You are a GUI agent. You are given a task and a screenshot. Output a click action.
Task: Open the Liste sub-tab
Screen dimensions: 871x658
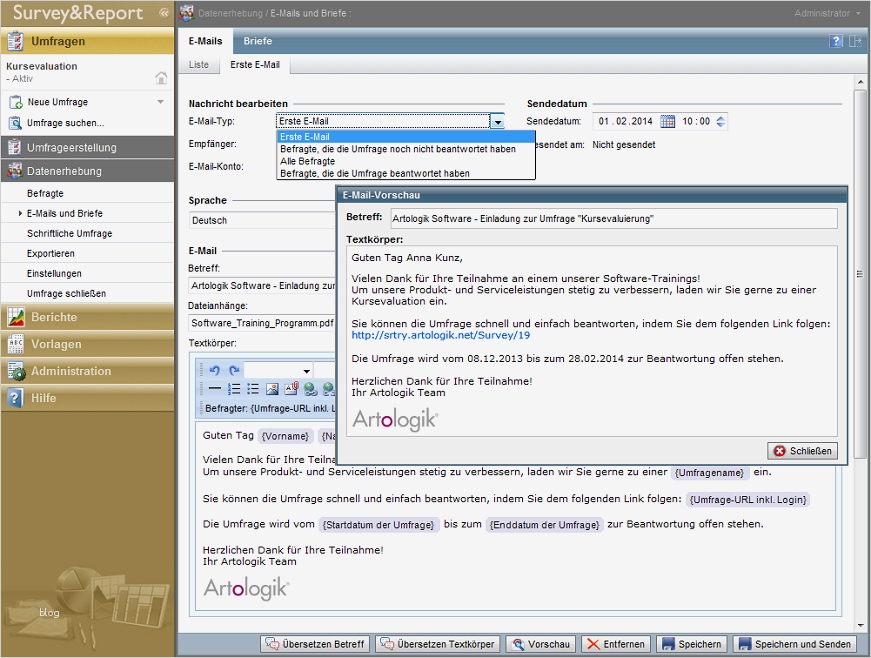[x=199, y=64]
